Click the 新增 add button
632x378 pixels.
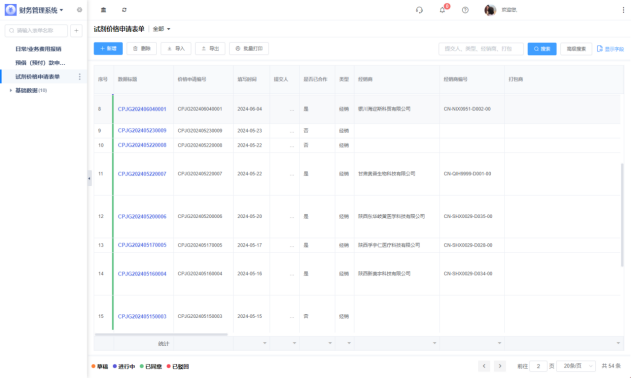pos(108,48)
